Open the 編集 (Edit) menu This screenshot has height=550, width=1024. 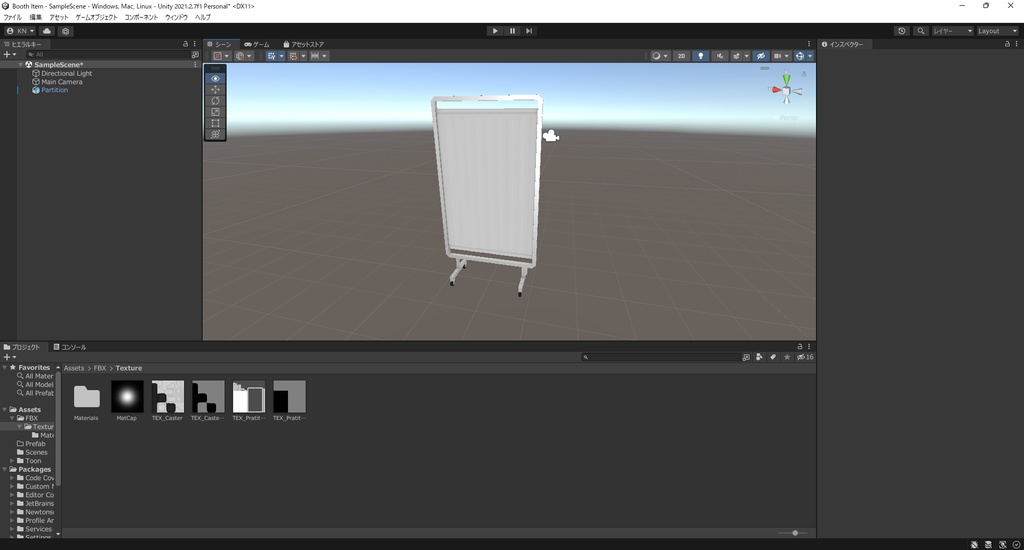tap(35, 18)
